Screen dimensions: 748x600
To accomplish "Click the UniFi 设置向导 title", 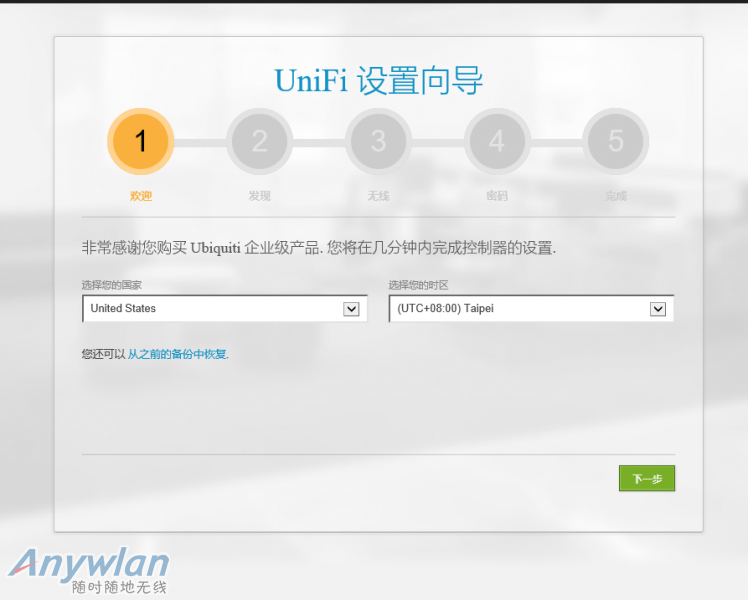I will (x=378, y=81).
